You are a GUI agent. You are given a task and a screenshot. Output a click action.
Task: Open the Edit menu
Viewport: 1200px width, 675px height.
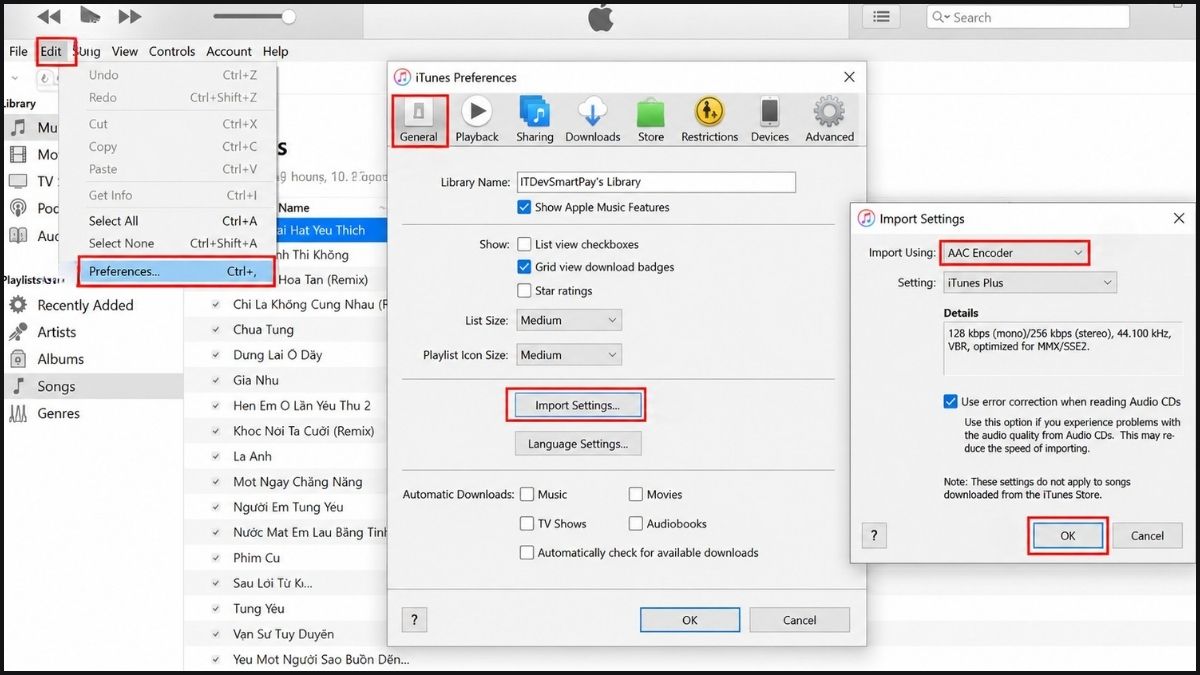coord(51,51)
